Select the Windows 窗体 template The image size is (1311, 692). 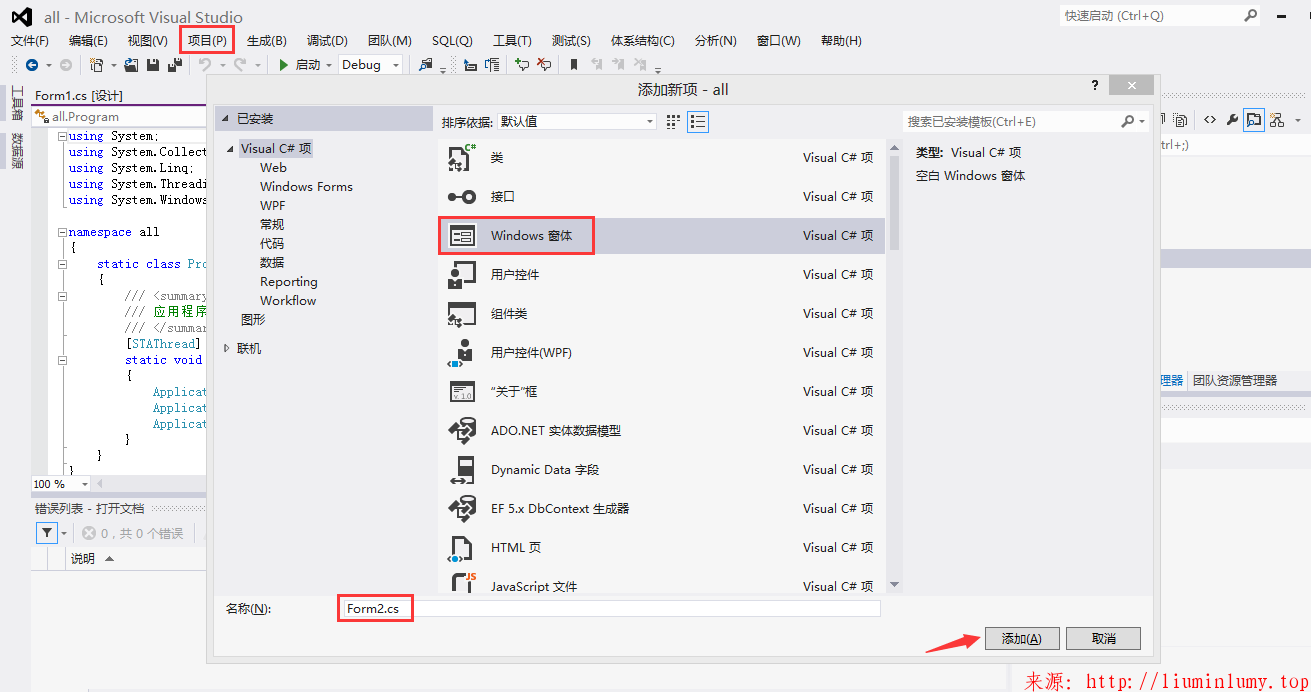tap(661, 236)
